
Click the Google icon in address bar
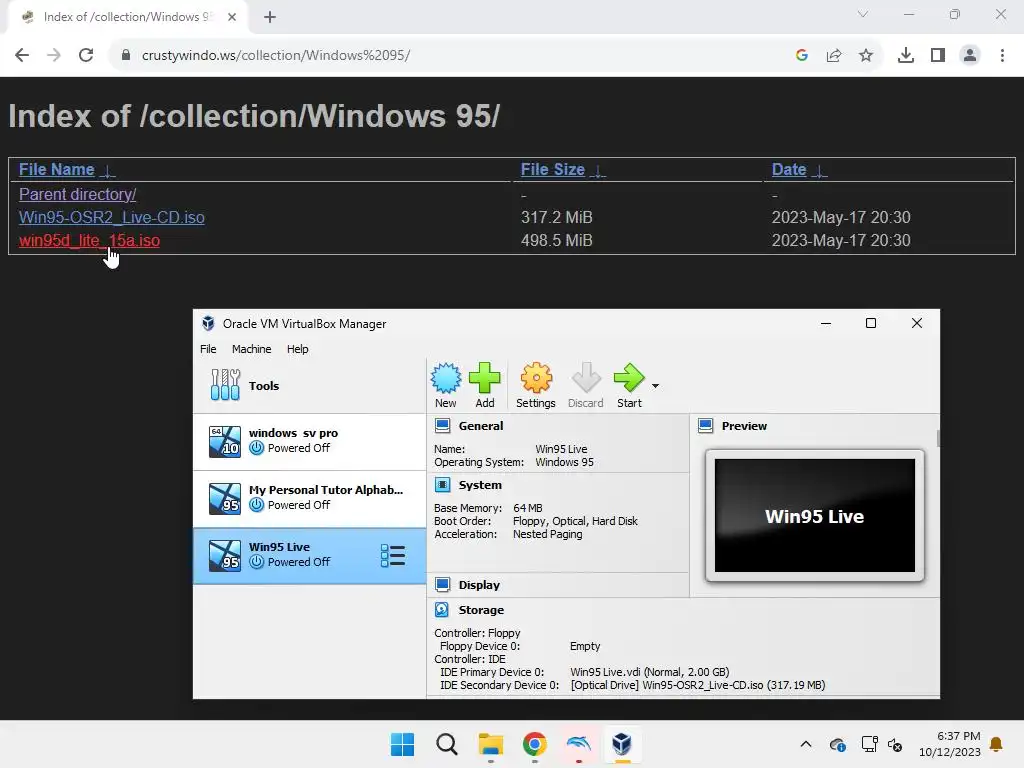pos(802,56)
